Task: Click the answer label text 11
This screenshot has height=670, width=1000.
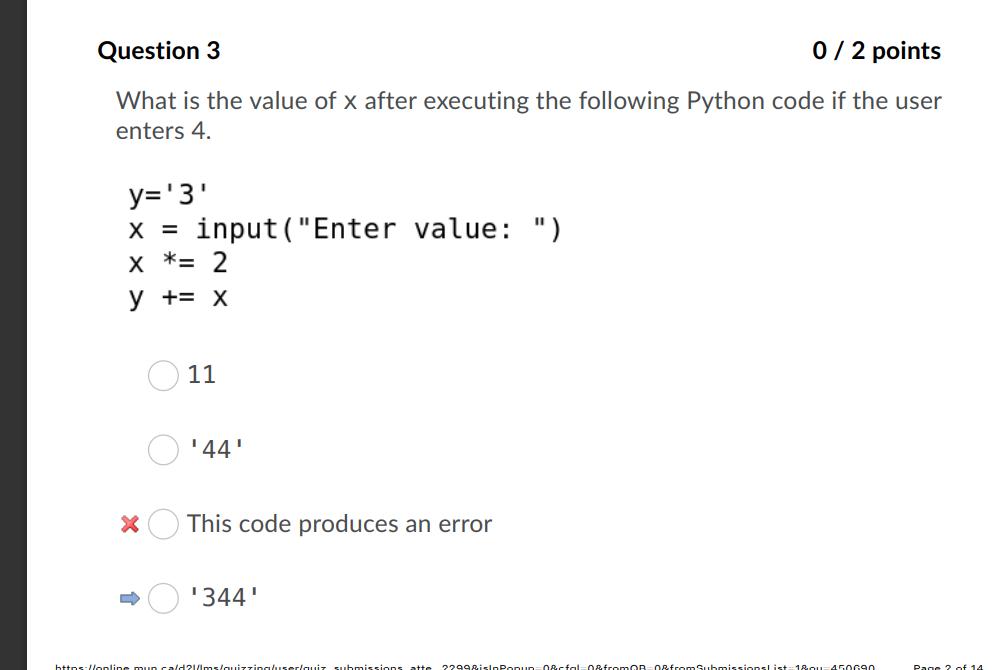Action: (x=201, y=375)
